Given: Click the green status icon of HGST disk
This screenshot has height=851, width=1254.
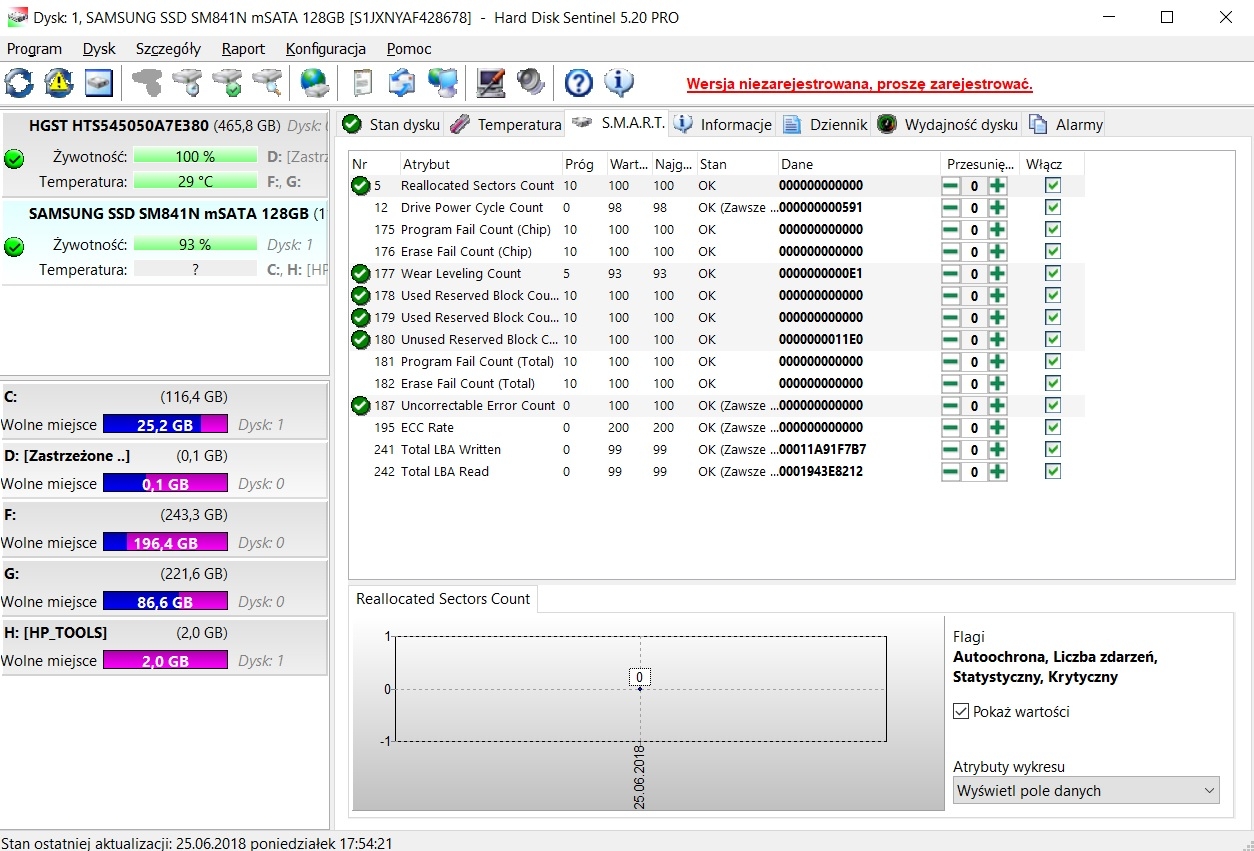Looking at the screenshot, I should (14, 158).
